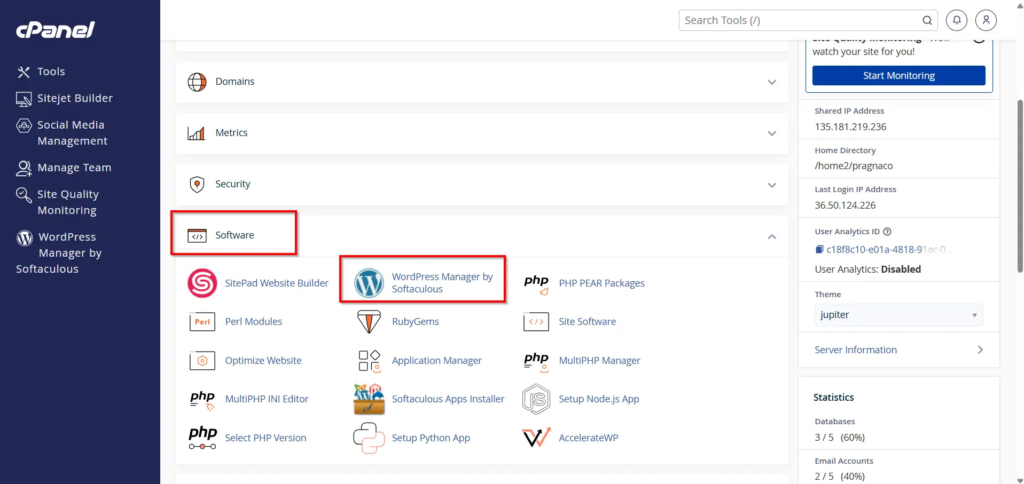
Task: Open the Application Manager link
Action: tap(437, 361)
